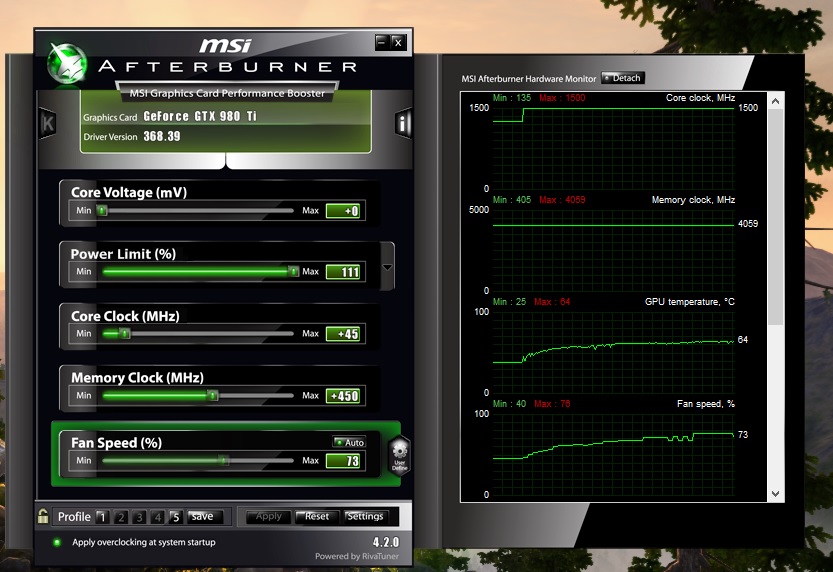Select profile slot 2
The image size is (833, 572).
[121, 517]
